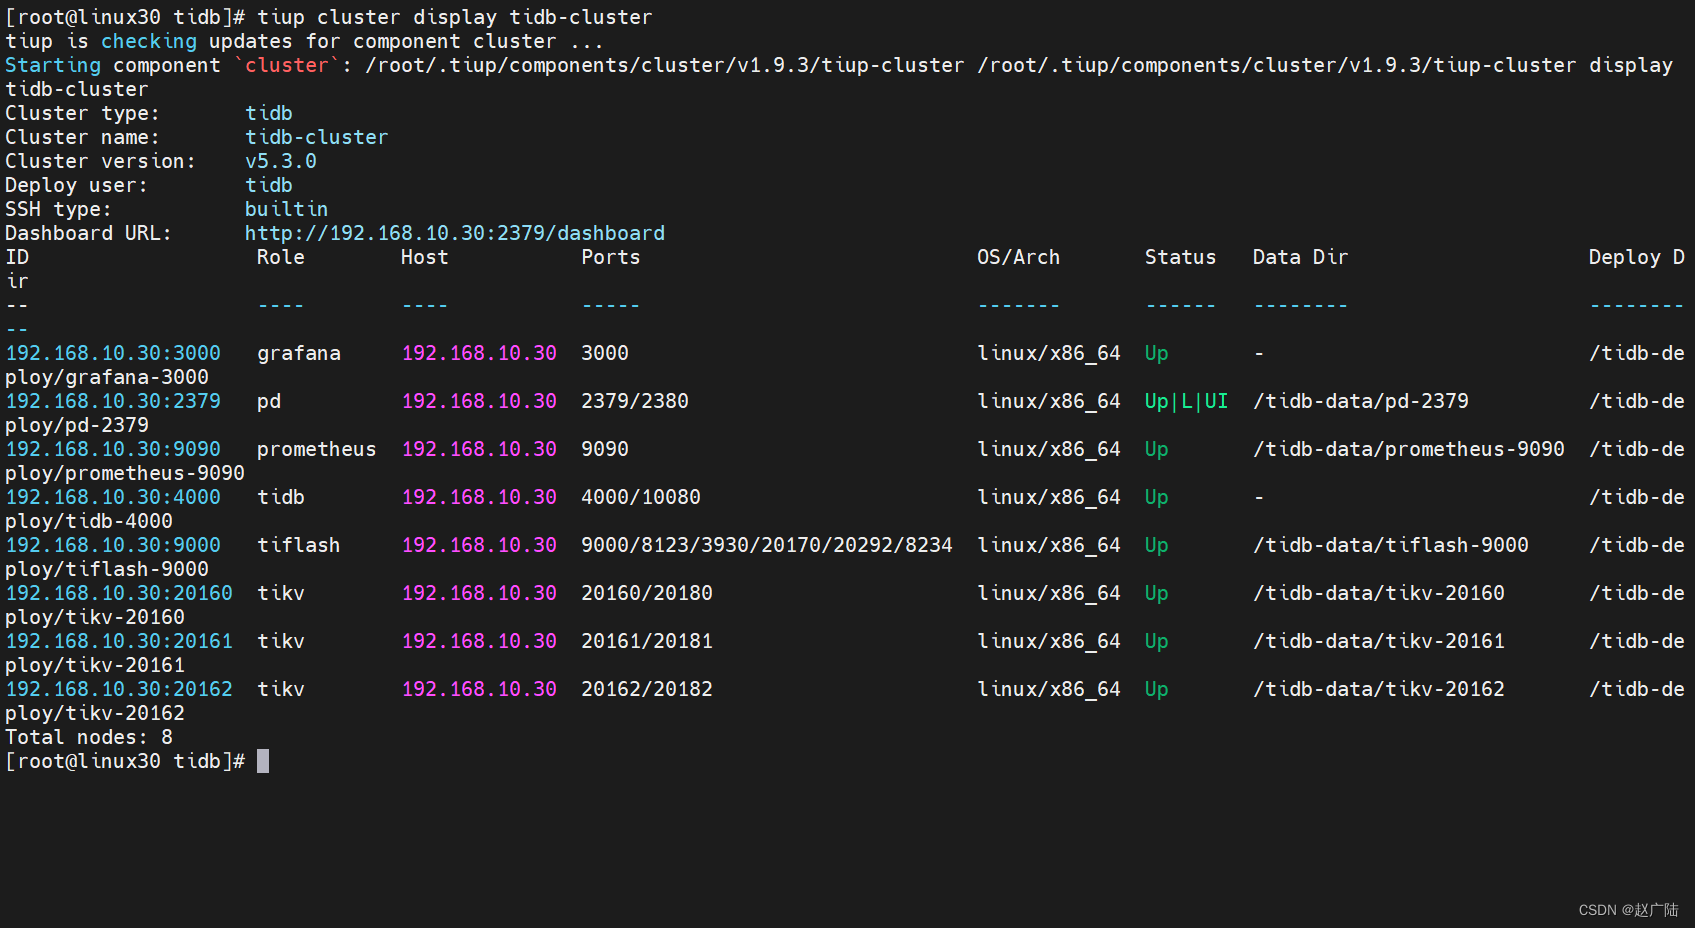This screenshot has width=1695, height=928.
Task: Click the 'Data Dir' column header
Action: (1301, 257)
